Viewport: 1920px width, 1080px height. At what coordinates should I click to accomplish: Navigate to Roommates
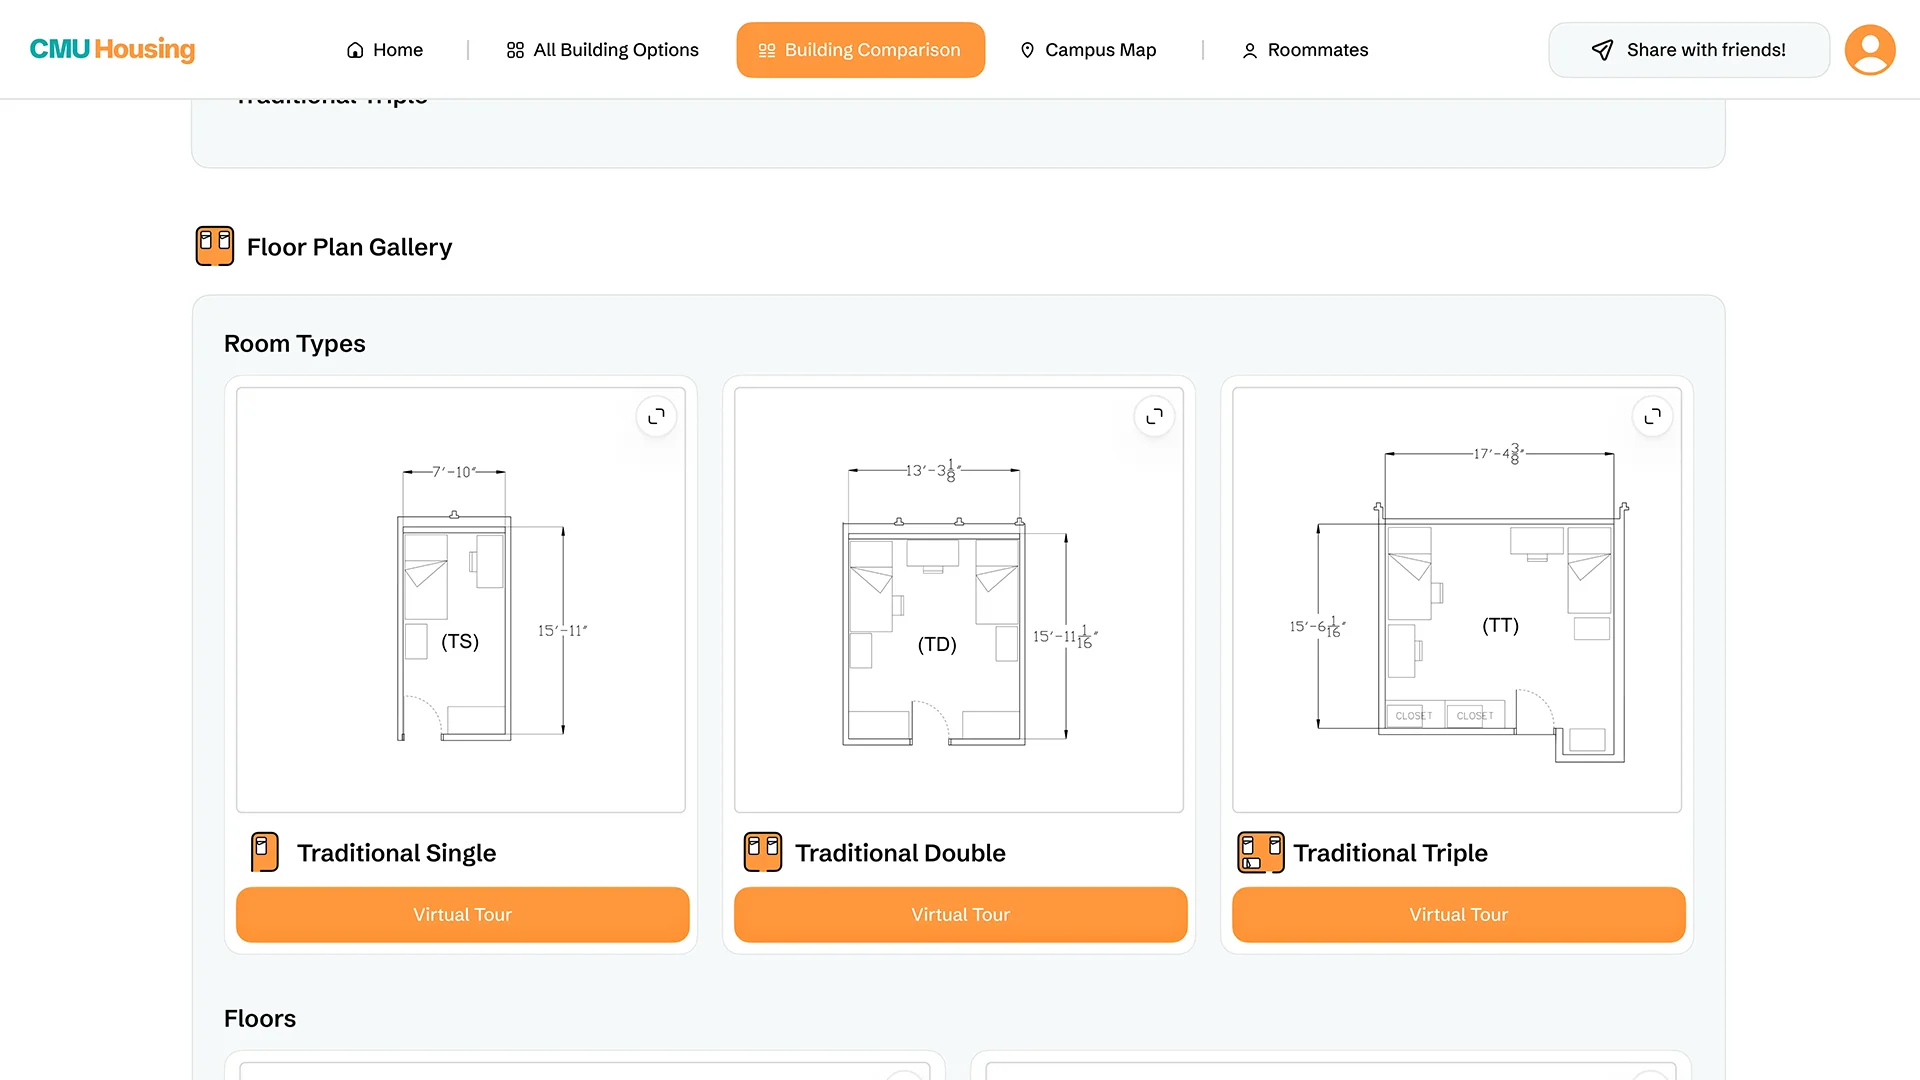(1305, 50)
